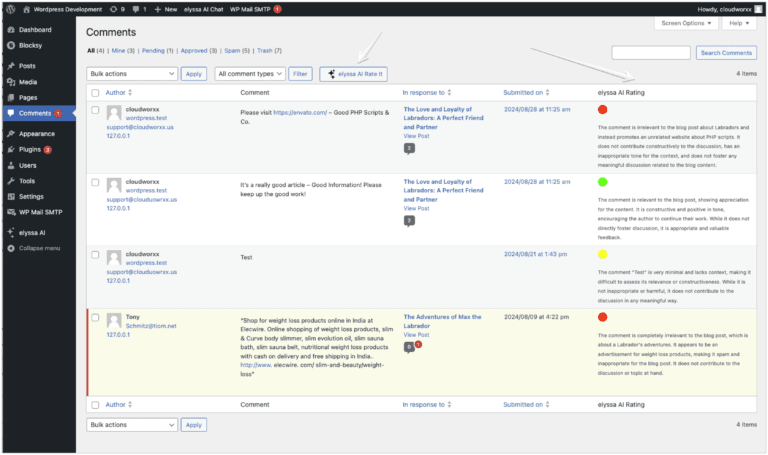Click the Comments icon in sidebar
The height and width of the screenshot is (455, 768).
tap(11, 113)
